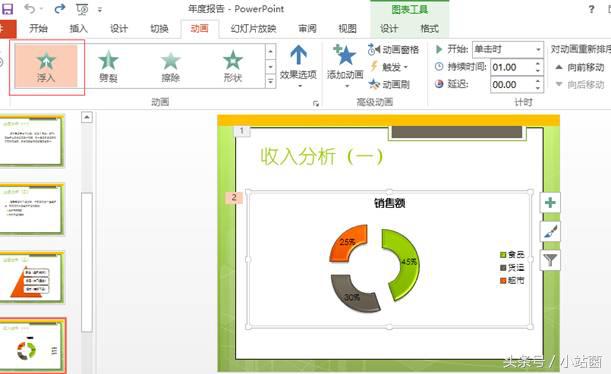This screenshot has width=611, height=374.
Task: Select slide thumbnail with doughnut chart
Action: 32,346
